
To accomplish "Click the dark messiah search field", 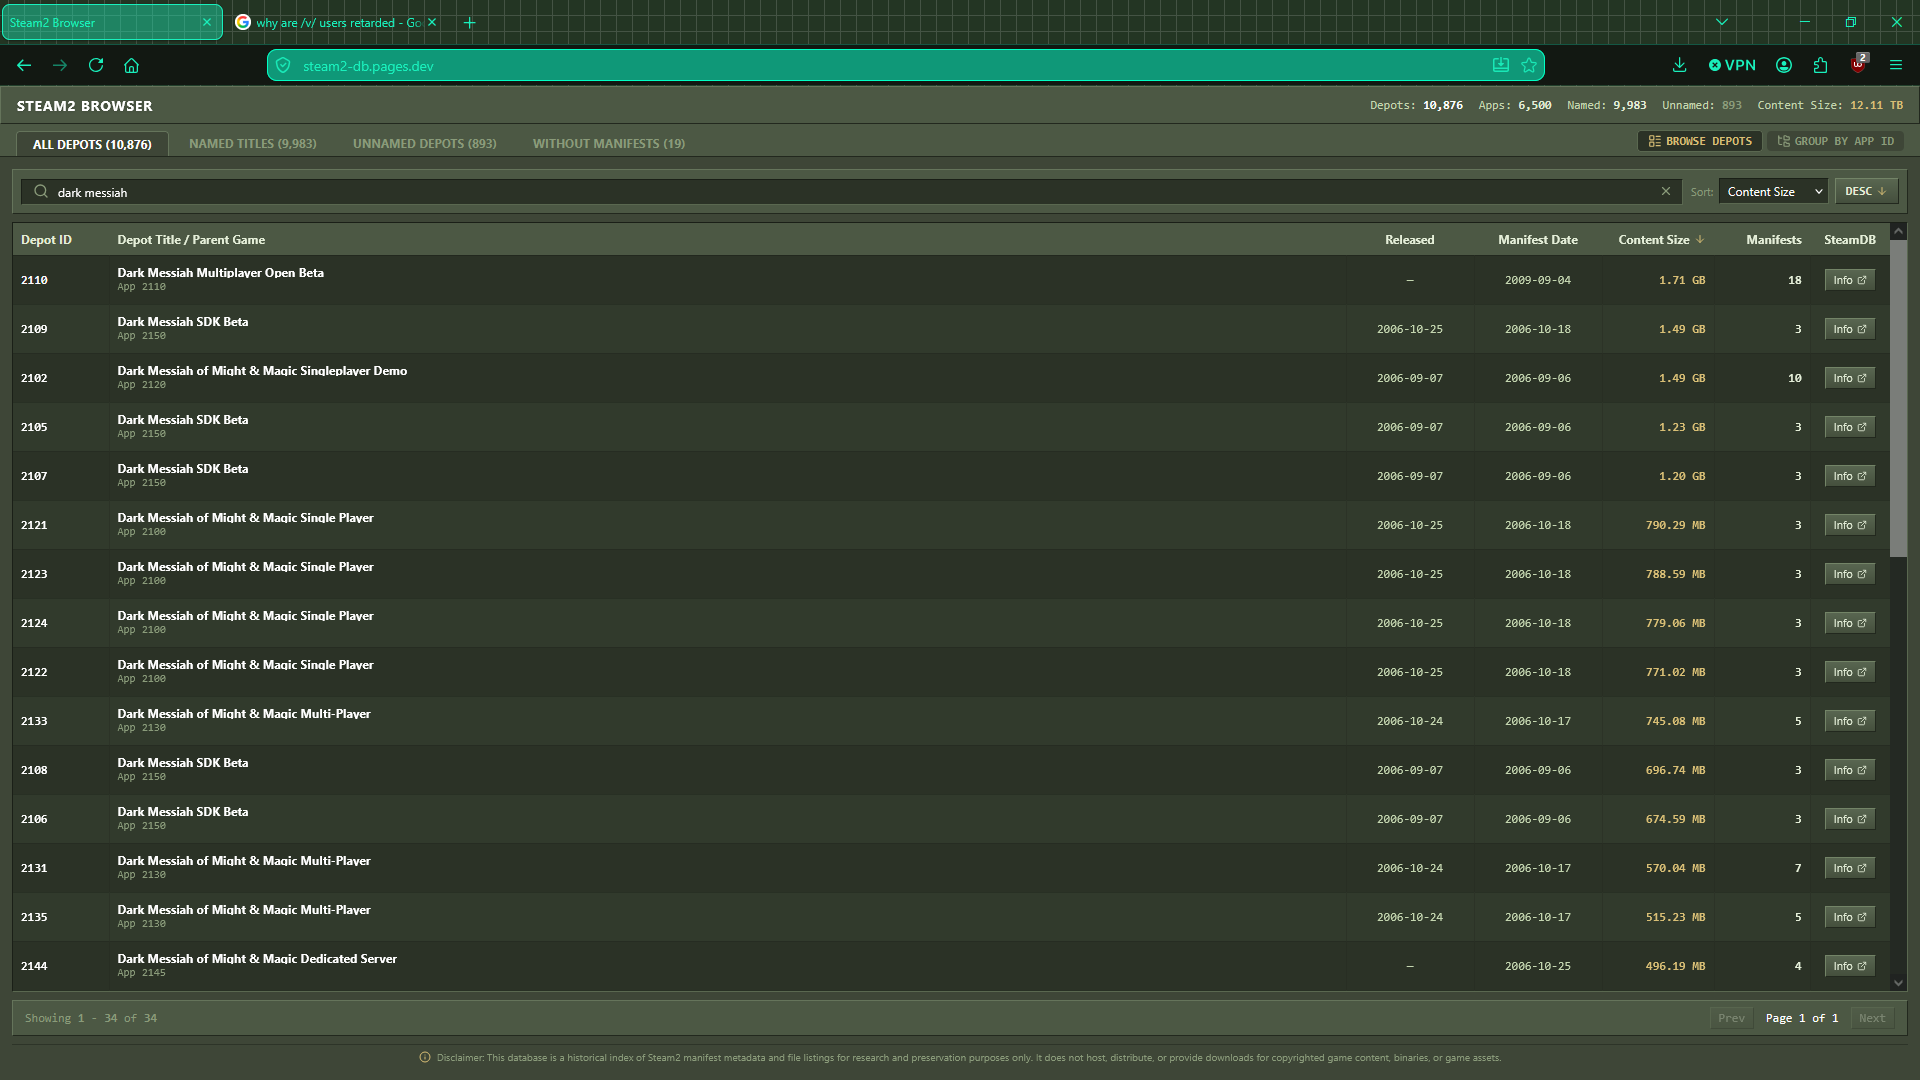I will (x=850, y=192).
